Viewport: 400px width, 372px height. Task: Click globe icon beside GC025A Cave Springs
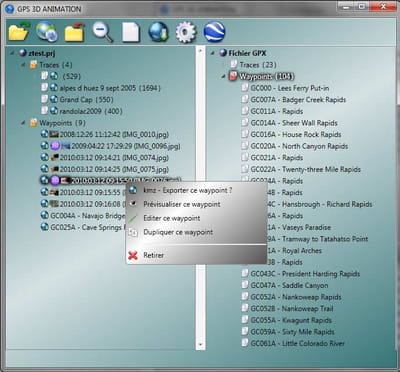[x=44, y=227]
